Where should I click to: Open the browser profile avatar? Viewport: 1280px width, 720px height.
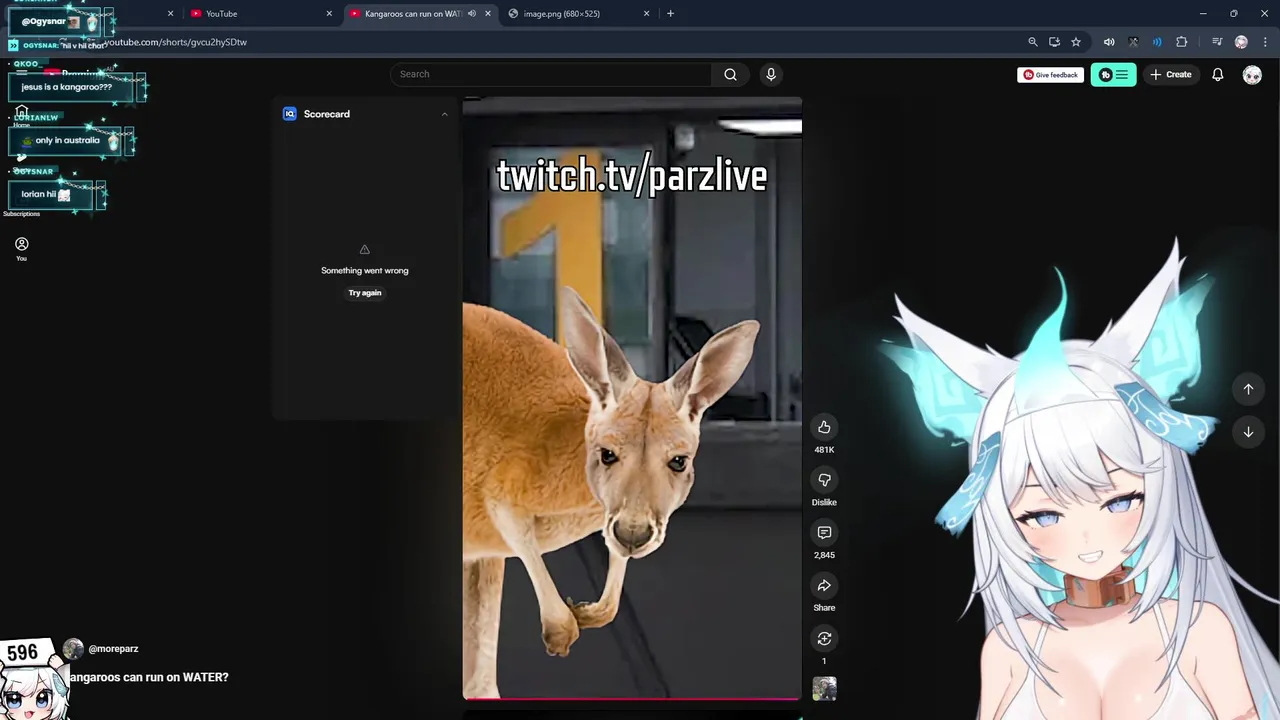pos(1241,42)
